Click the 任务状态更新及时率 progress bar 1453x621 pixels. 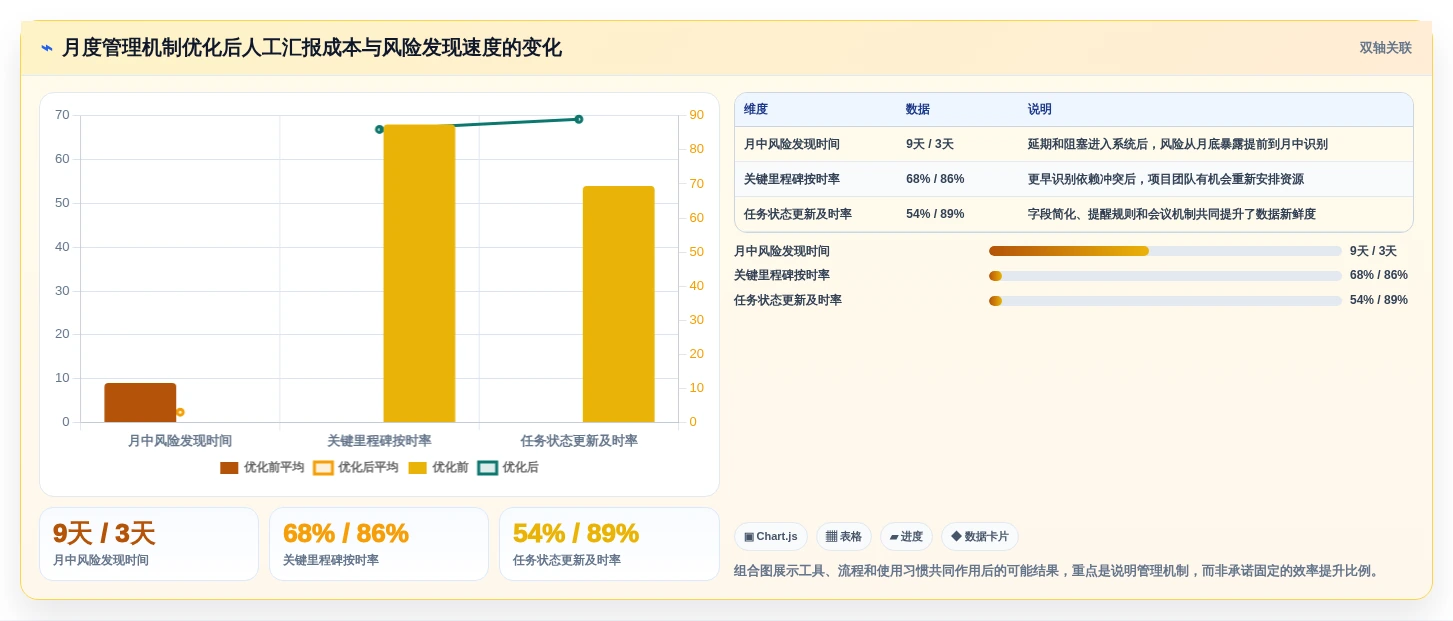tap(1165, 301)
